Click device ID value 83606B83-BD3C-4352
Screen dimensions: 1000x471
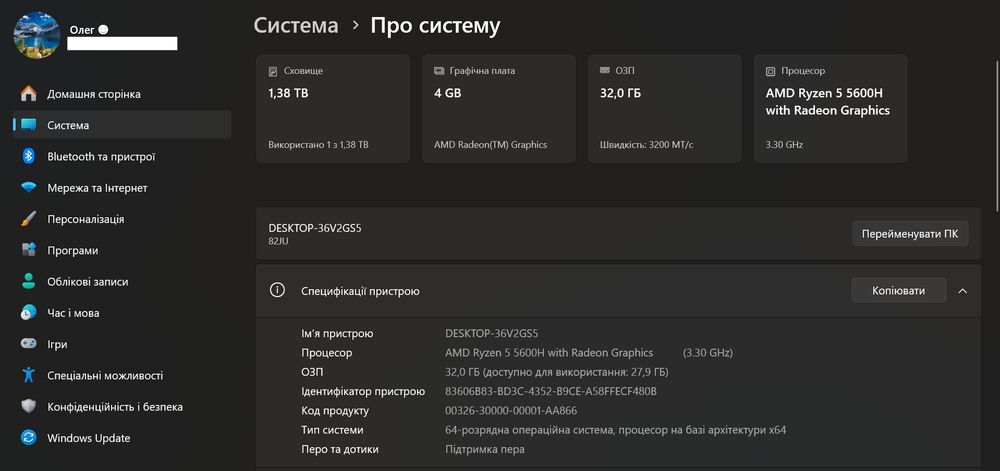pyautogui.click(x=551, y=391)
